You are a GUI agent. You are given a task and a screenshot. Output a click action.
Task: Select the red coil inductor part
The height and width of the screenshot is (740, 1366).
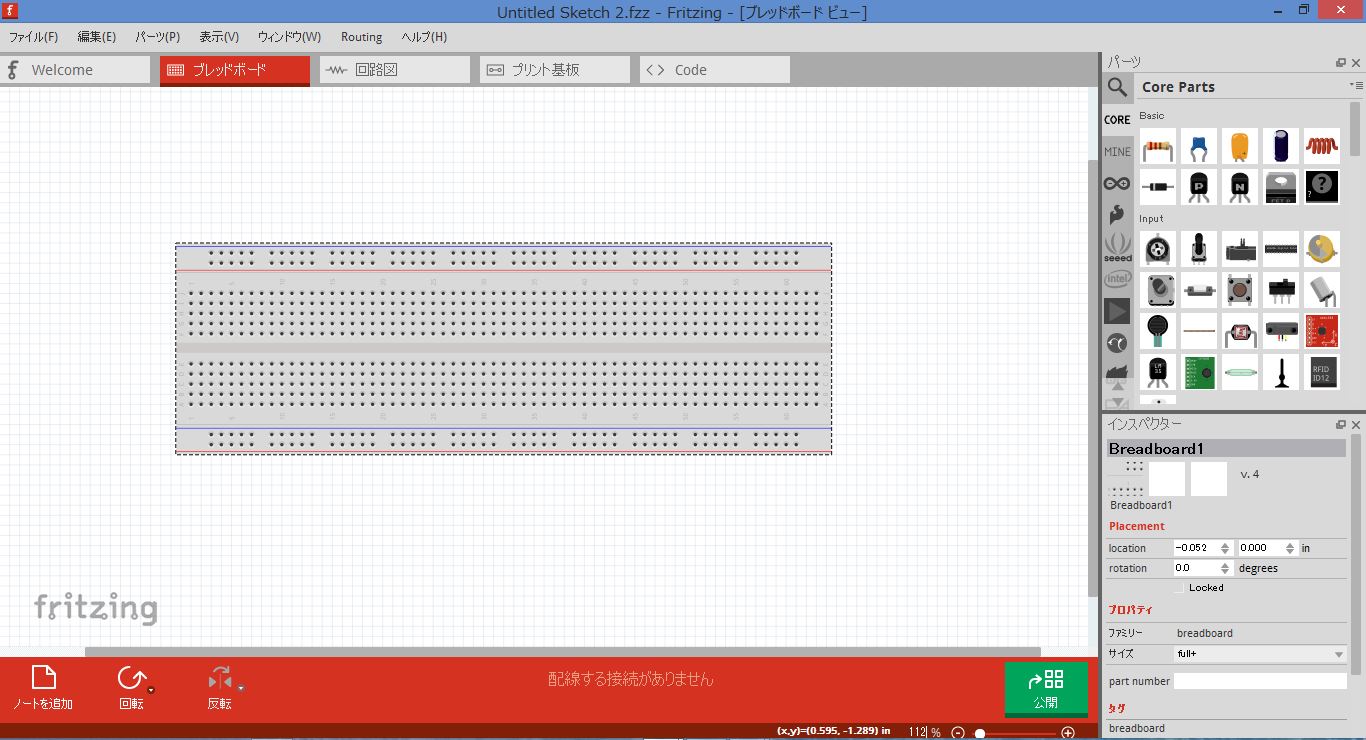tap(1322, 146)
